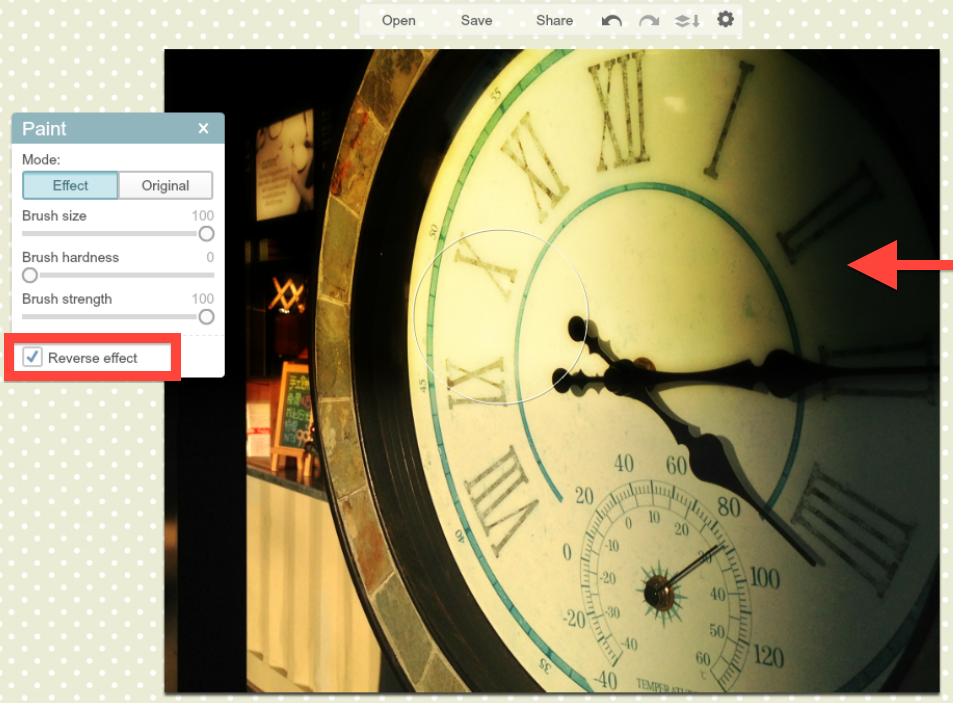Click the Brush strength slider handle
This screenshot has width=953, height=703.
click(207, 317)
